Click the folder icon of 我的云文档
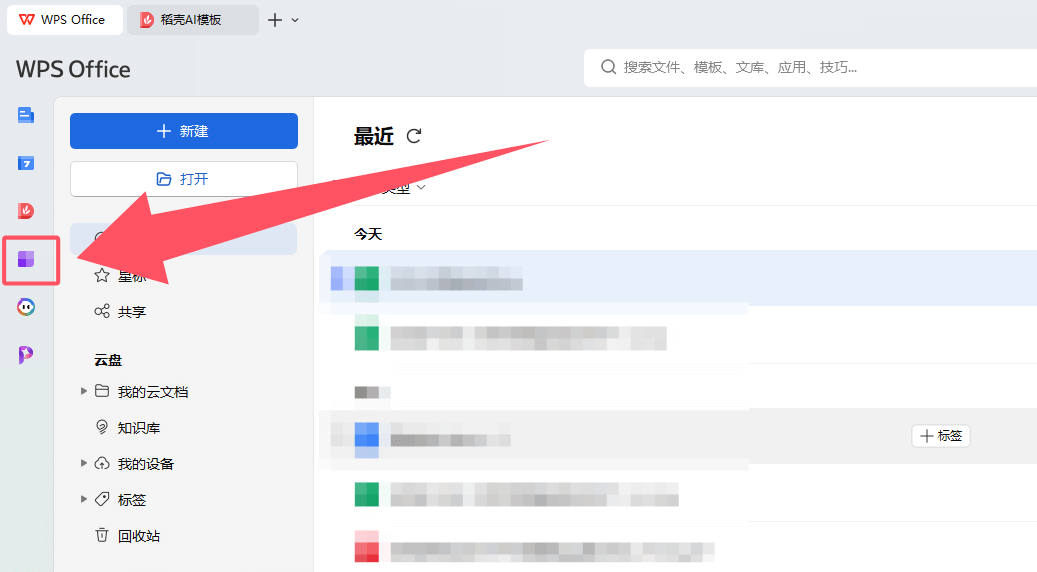 [x=102, y=391]
